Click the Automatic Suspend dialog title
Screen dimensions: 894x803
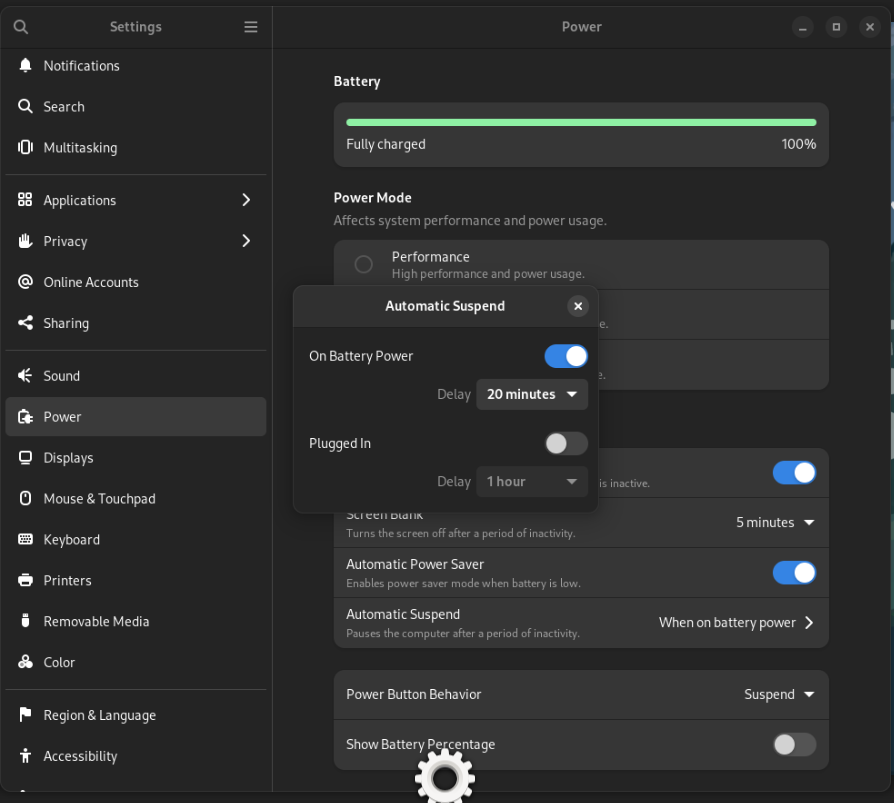point(445,306)
